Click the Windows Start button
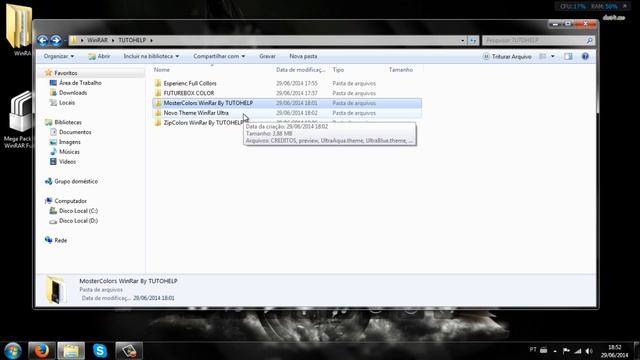Viewport: 640px width, 360px height. pyautogui.click(x=13, y=351)
